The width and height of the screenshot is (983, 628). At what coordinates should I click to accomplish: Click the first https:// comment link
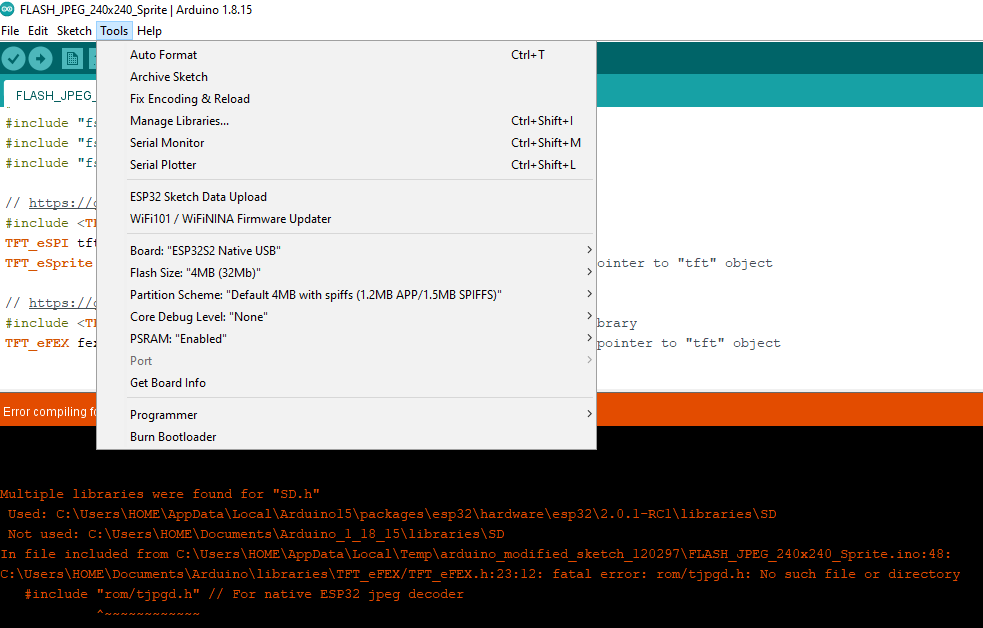[x=62, y=202]
